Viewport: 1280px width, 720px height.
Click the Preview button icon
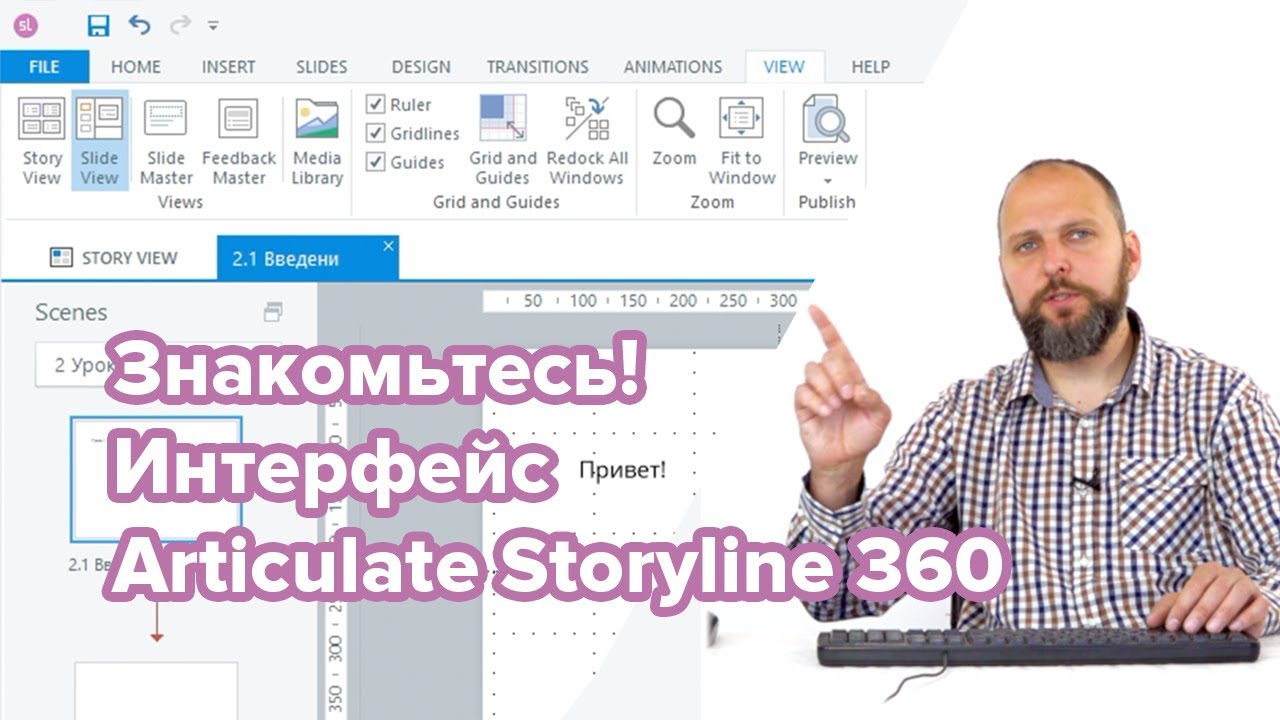pyautogui.click(x=827, y=119)
